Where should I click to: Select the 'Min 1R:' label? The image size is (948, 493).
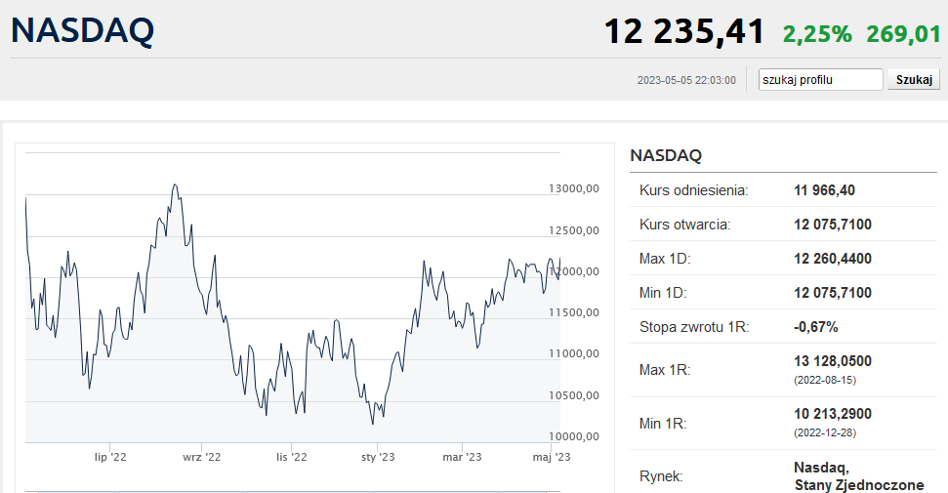point(663,423)
